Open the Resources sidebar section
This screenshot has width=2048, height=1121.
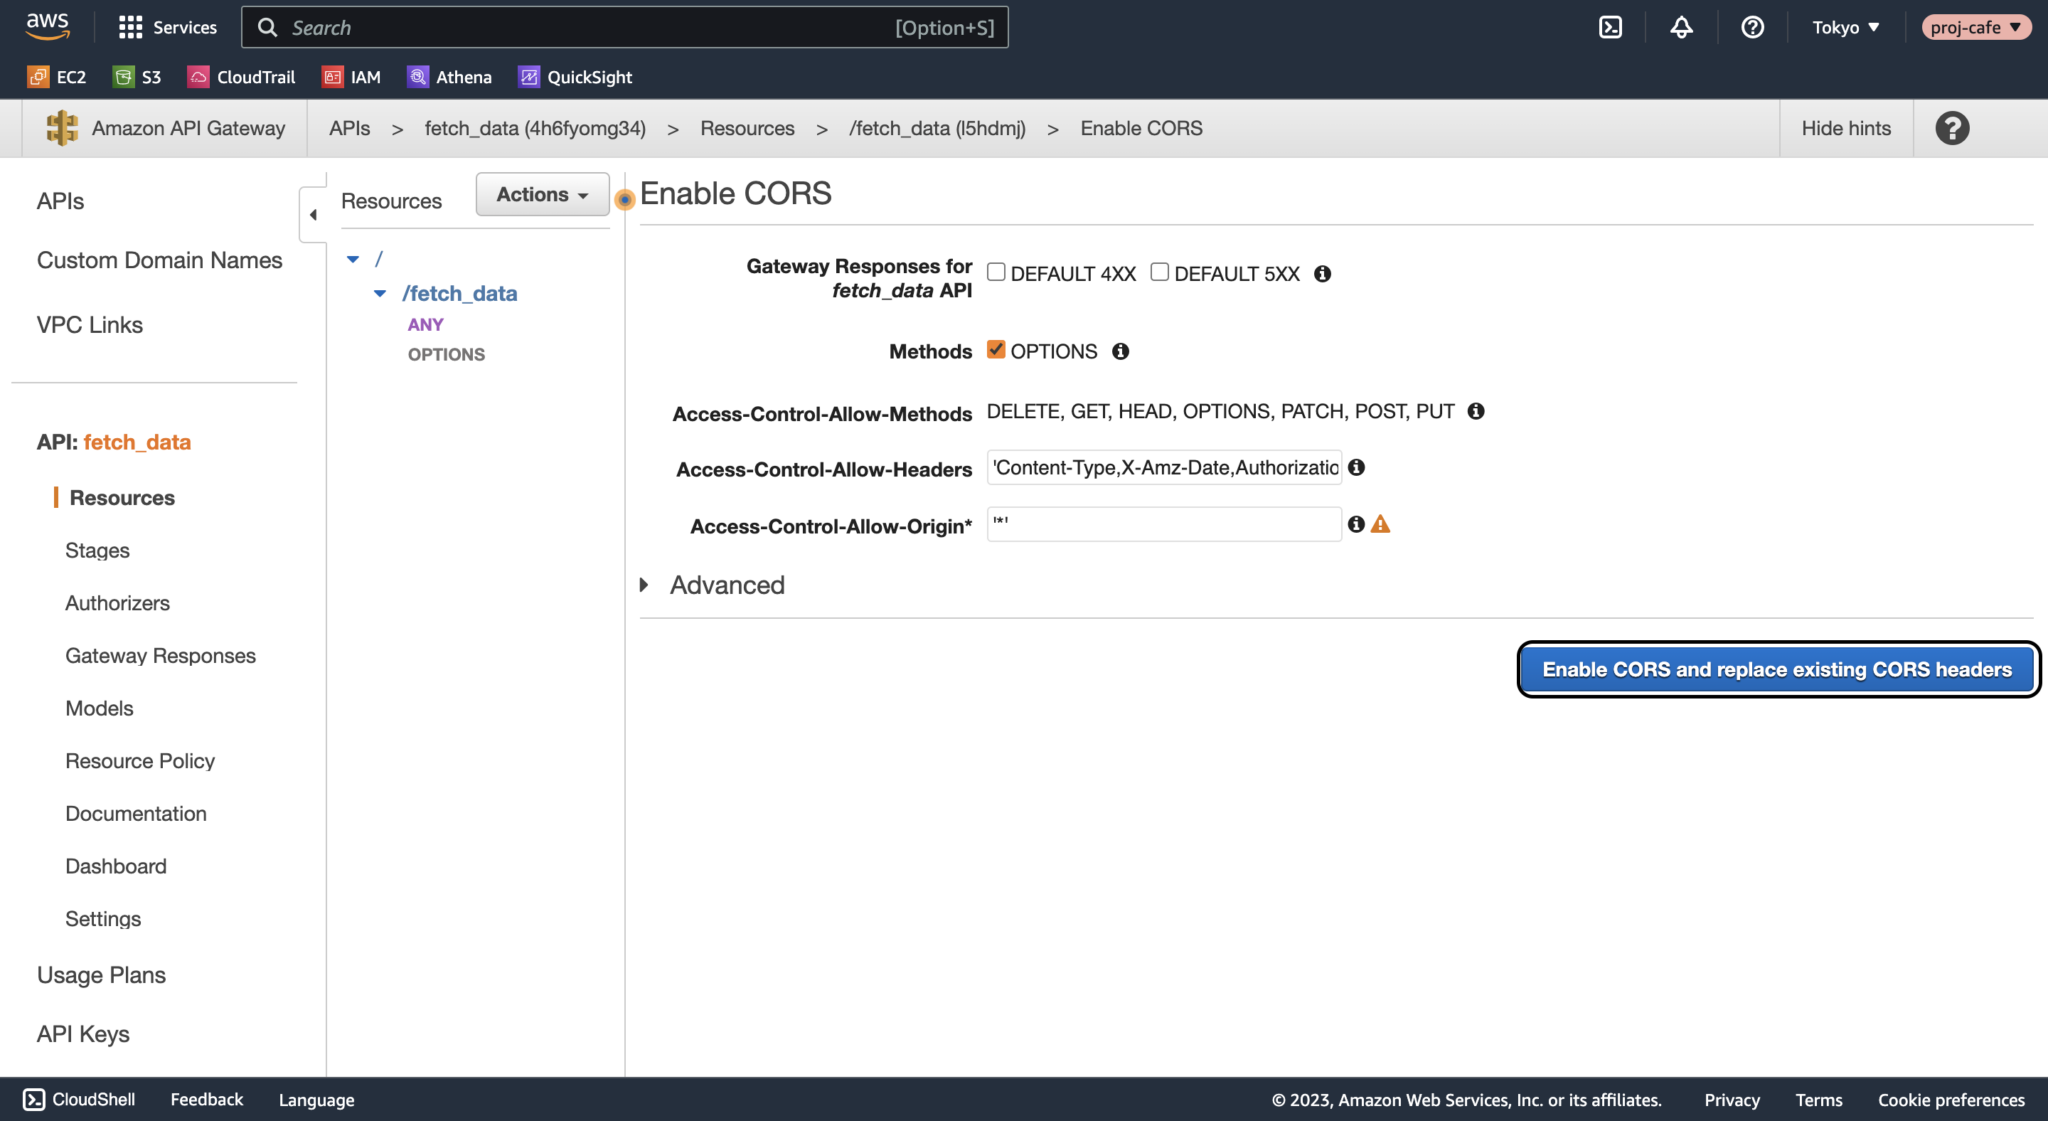click(121, 497)
